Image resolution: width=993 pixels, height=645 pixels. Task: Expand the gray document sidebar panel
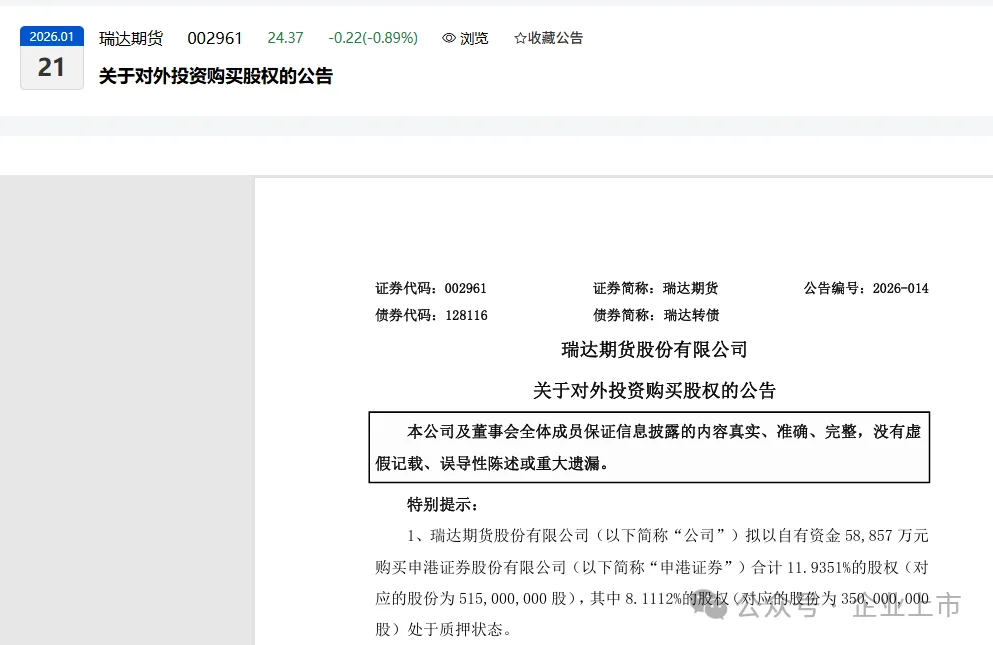click(x=128, y=400)
